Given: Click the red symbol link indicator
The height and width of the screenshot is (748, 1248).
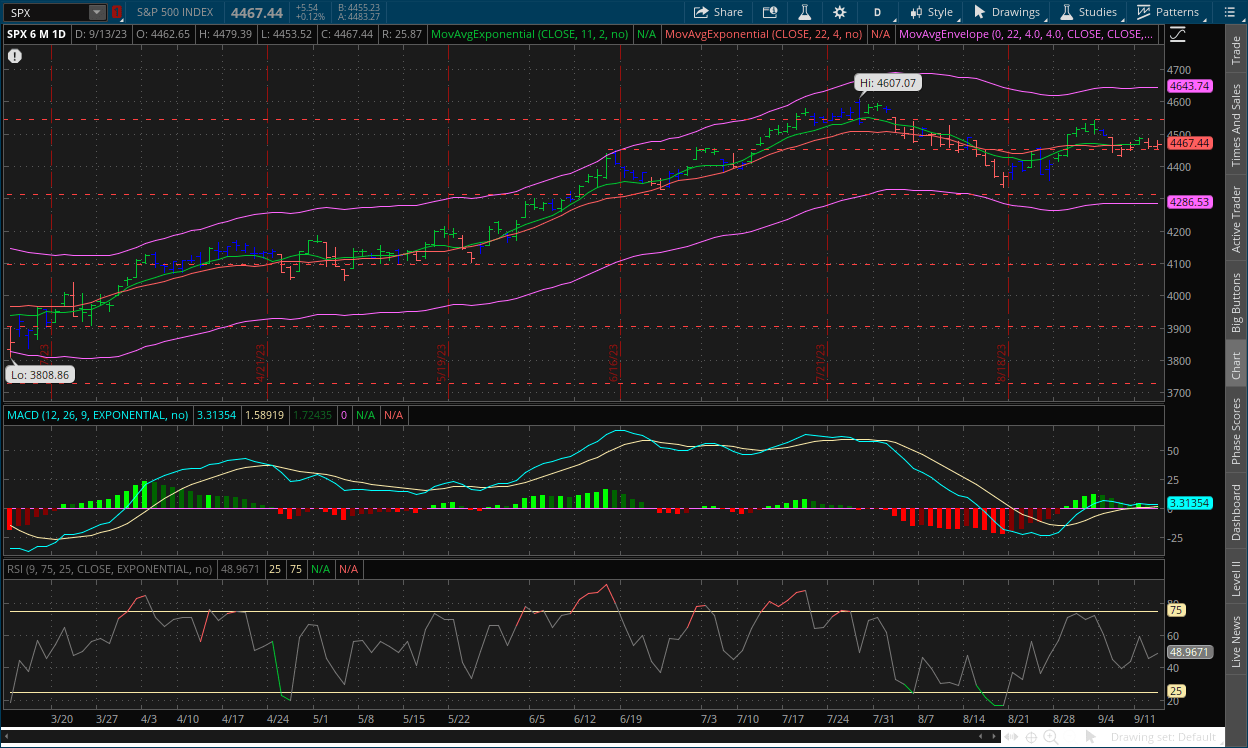Looking at the screenshot, I should coord(116,12).
